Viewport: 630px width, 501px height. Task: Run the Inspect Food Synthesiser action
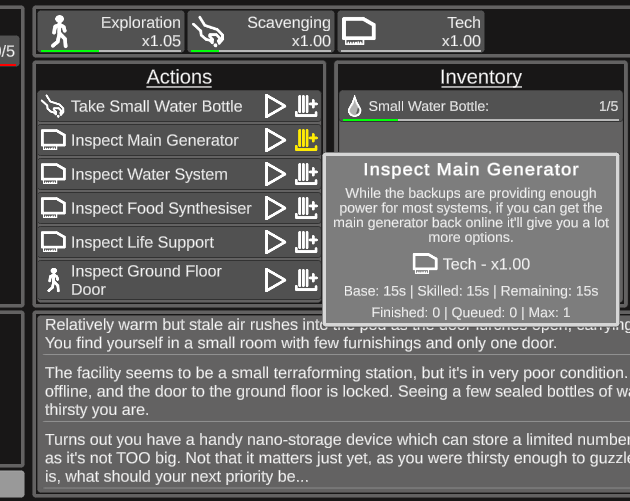coord(275,209)
